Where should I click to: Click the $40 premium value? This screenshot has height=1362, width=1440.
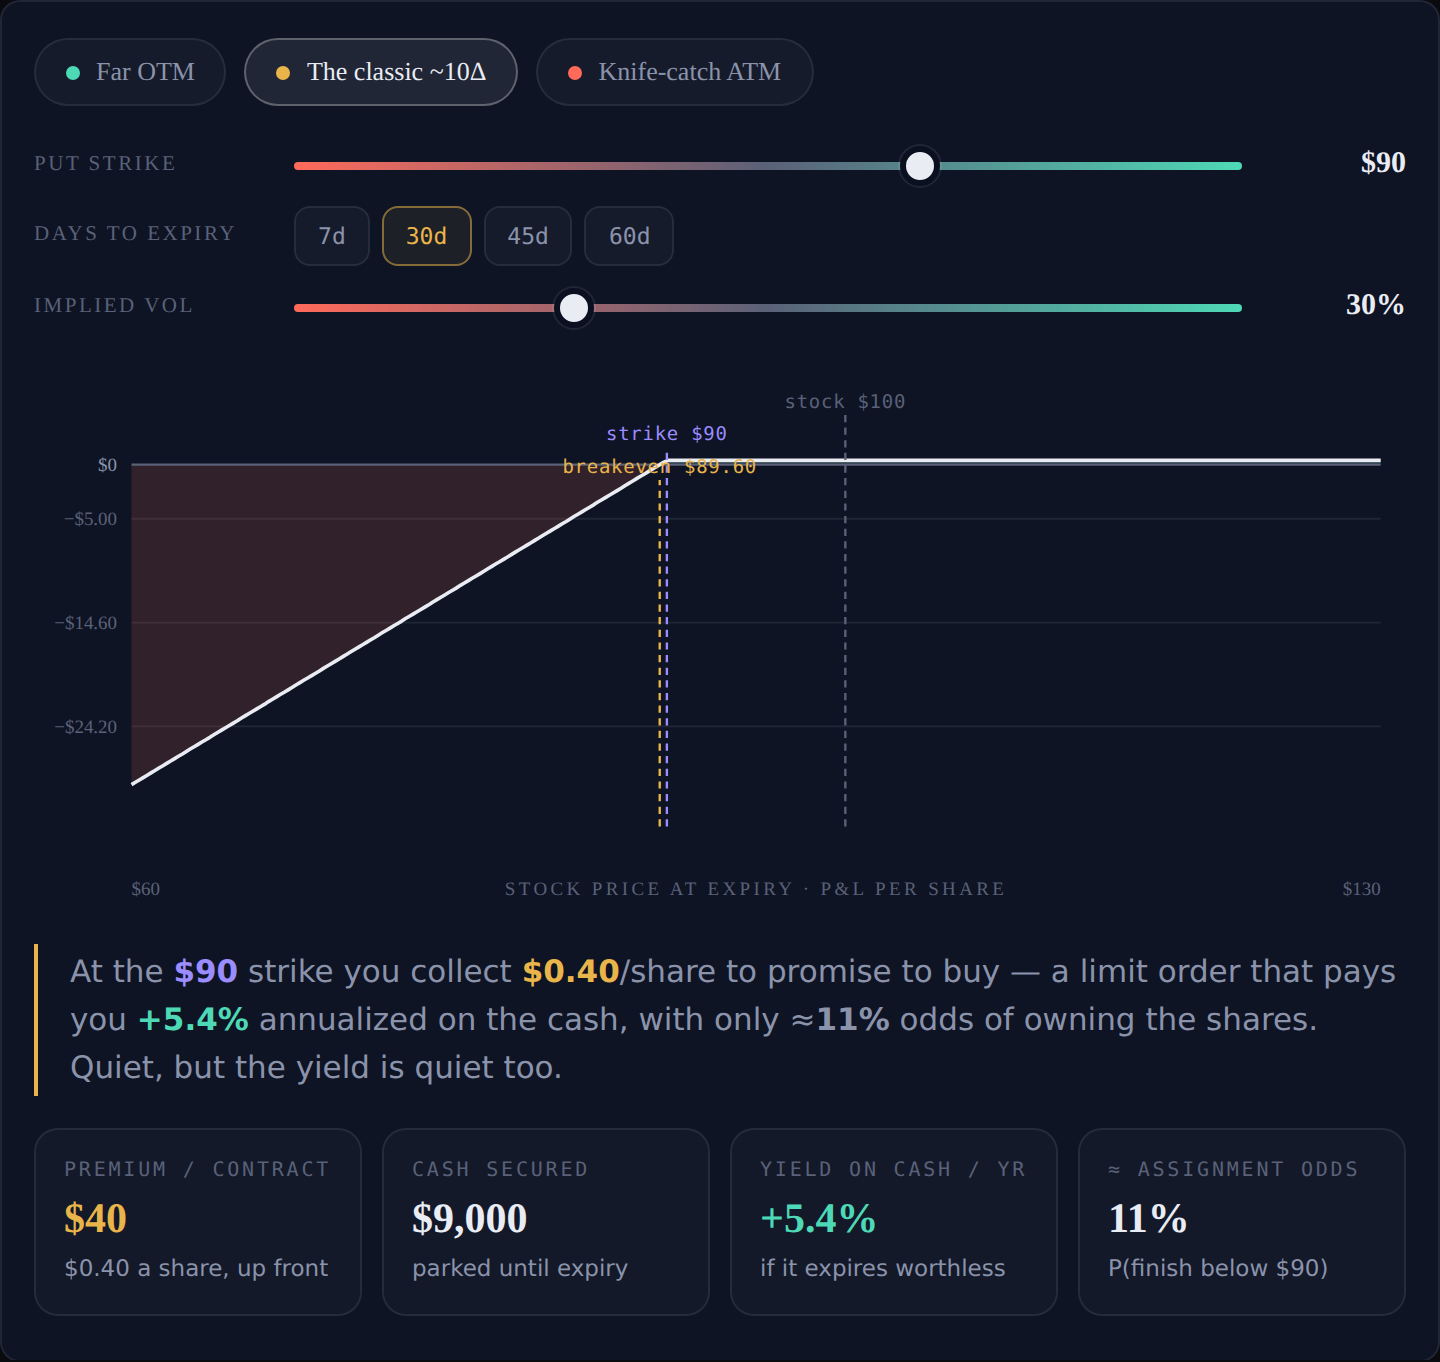95,1219
